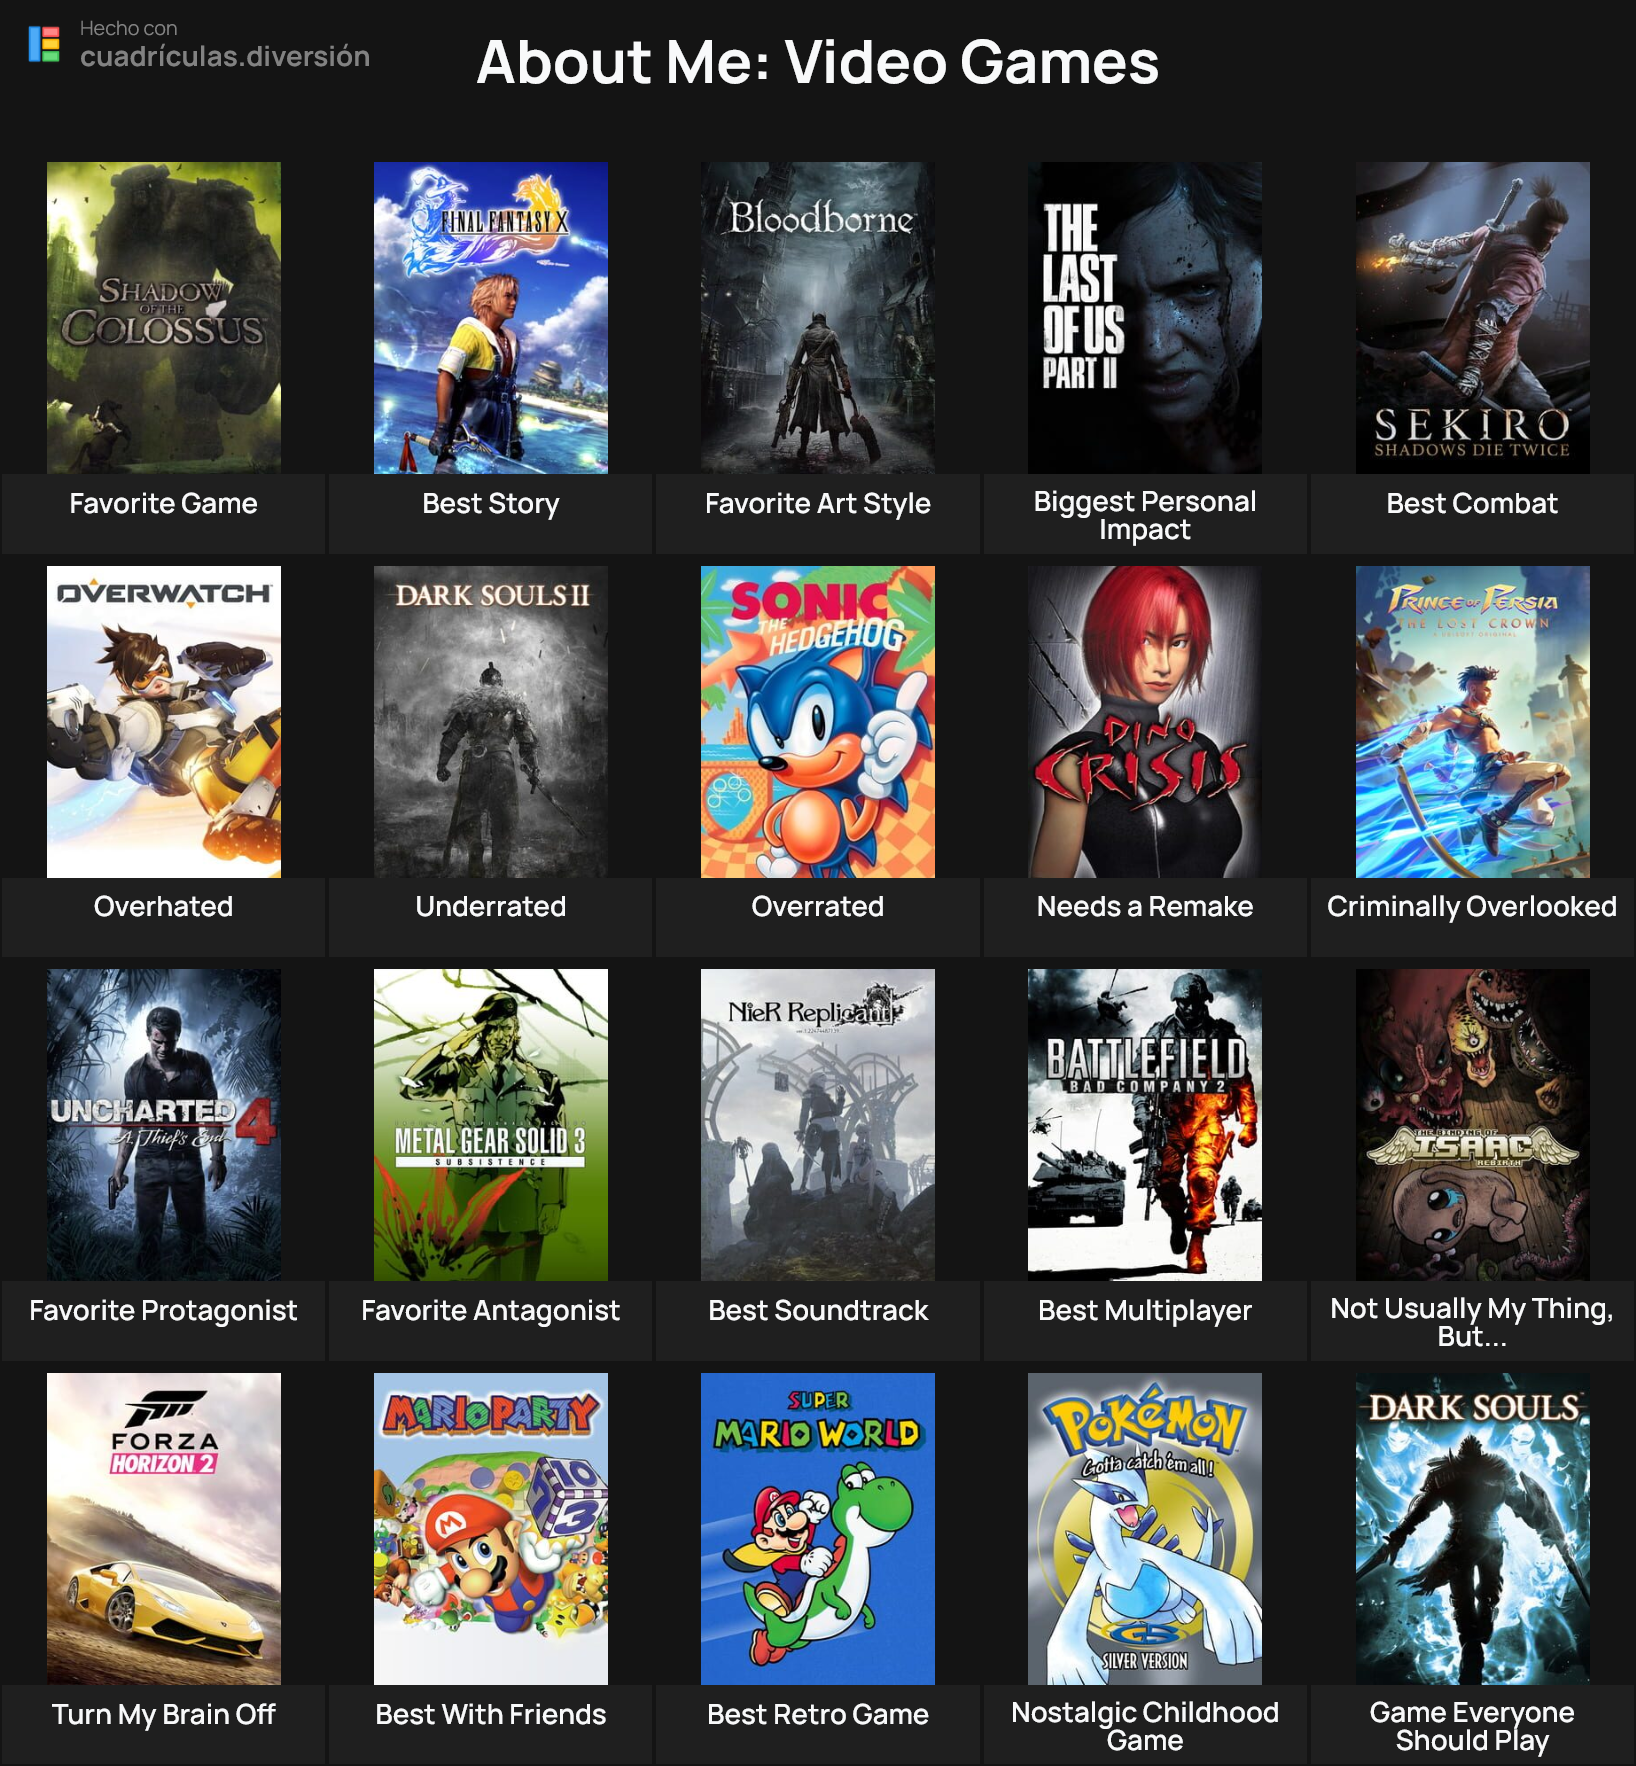Open Prince of Persia The Lost Crown cover

[1473, 722]
